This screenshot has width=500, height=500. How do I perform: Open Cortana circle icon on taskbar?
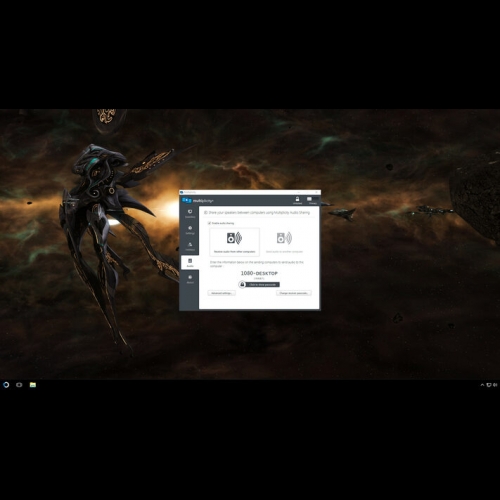tap(6, 385)
